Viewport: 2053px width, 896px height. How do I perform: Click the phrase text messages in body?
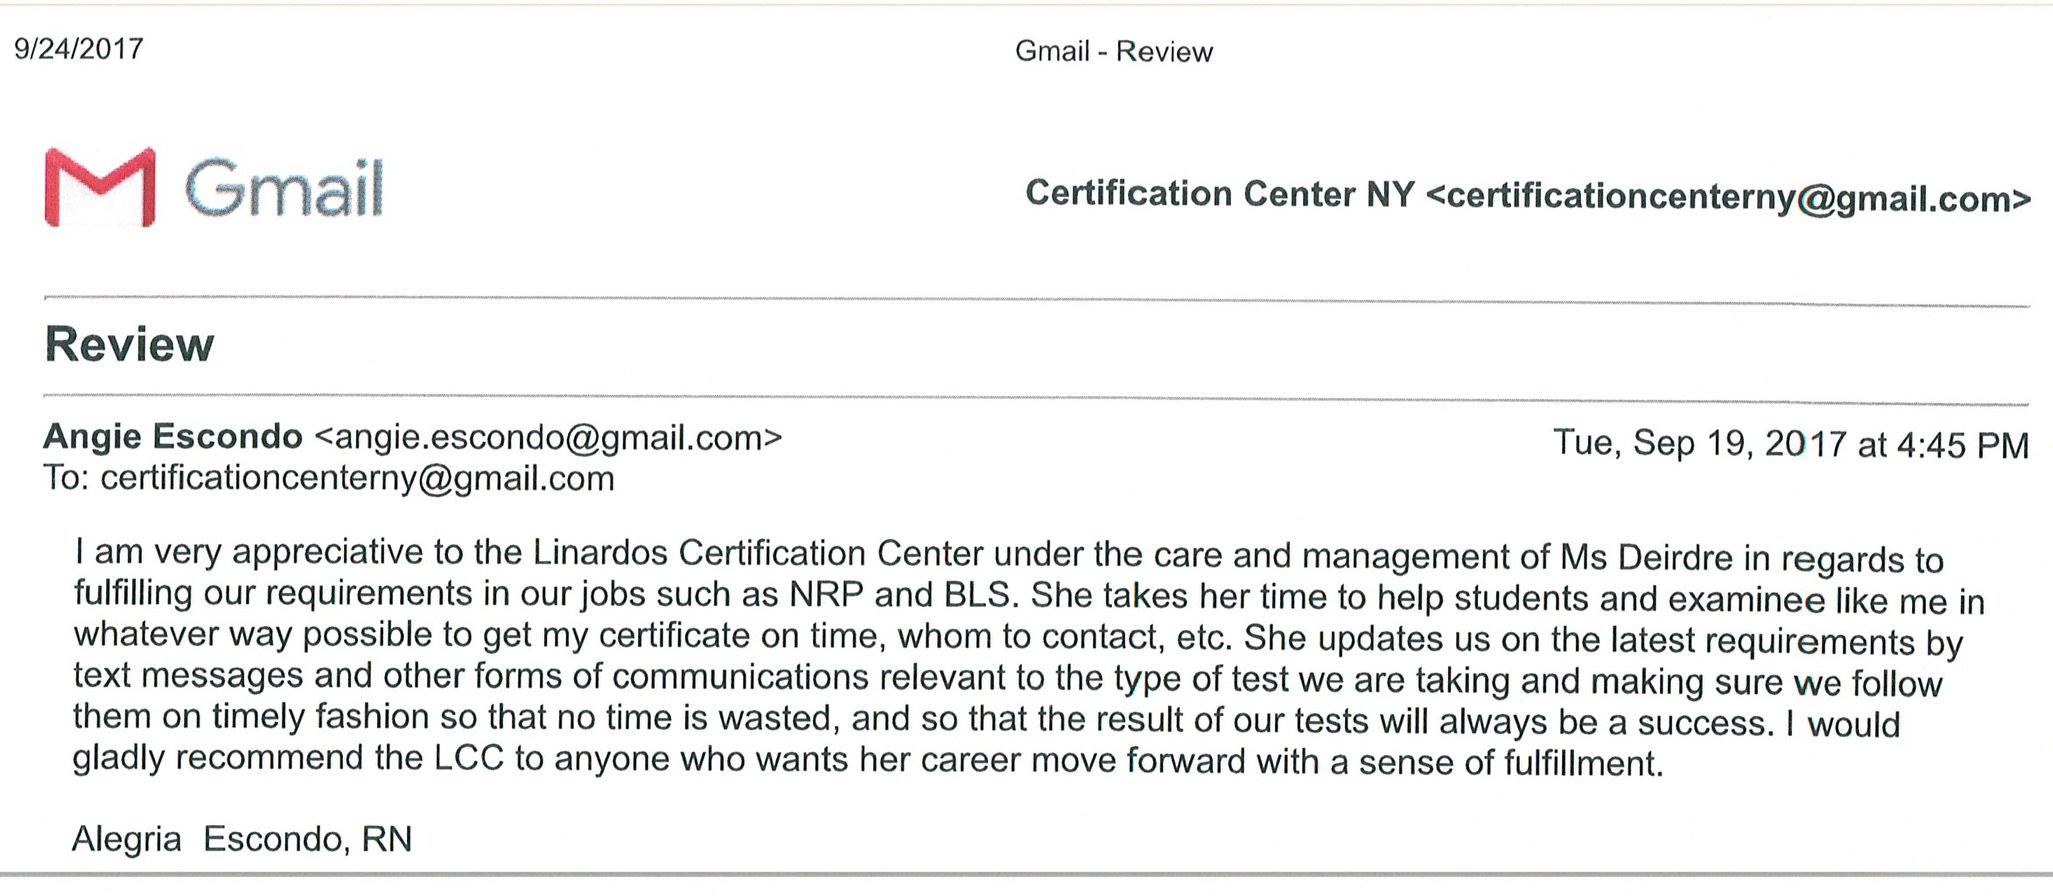[x=188, y=676]
